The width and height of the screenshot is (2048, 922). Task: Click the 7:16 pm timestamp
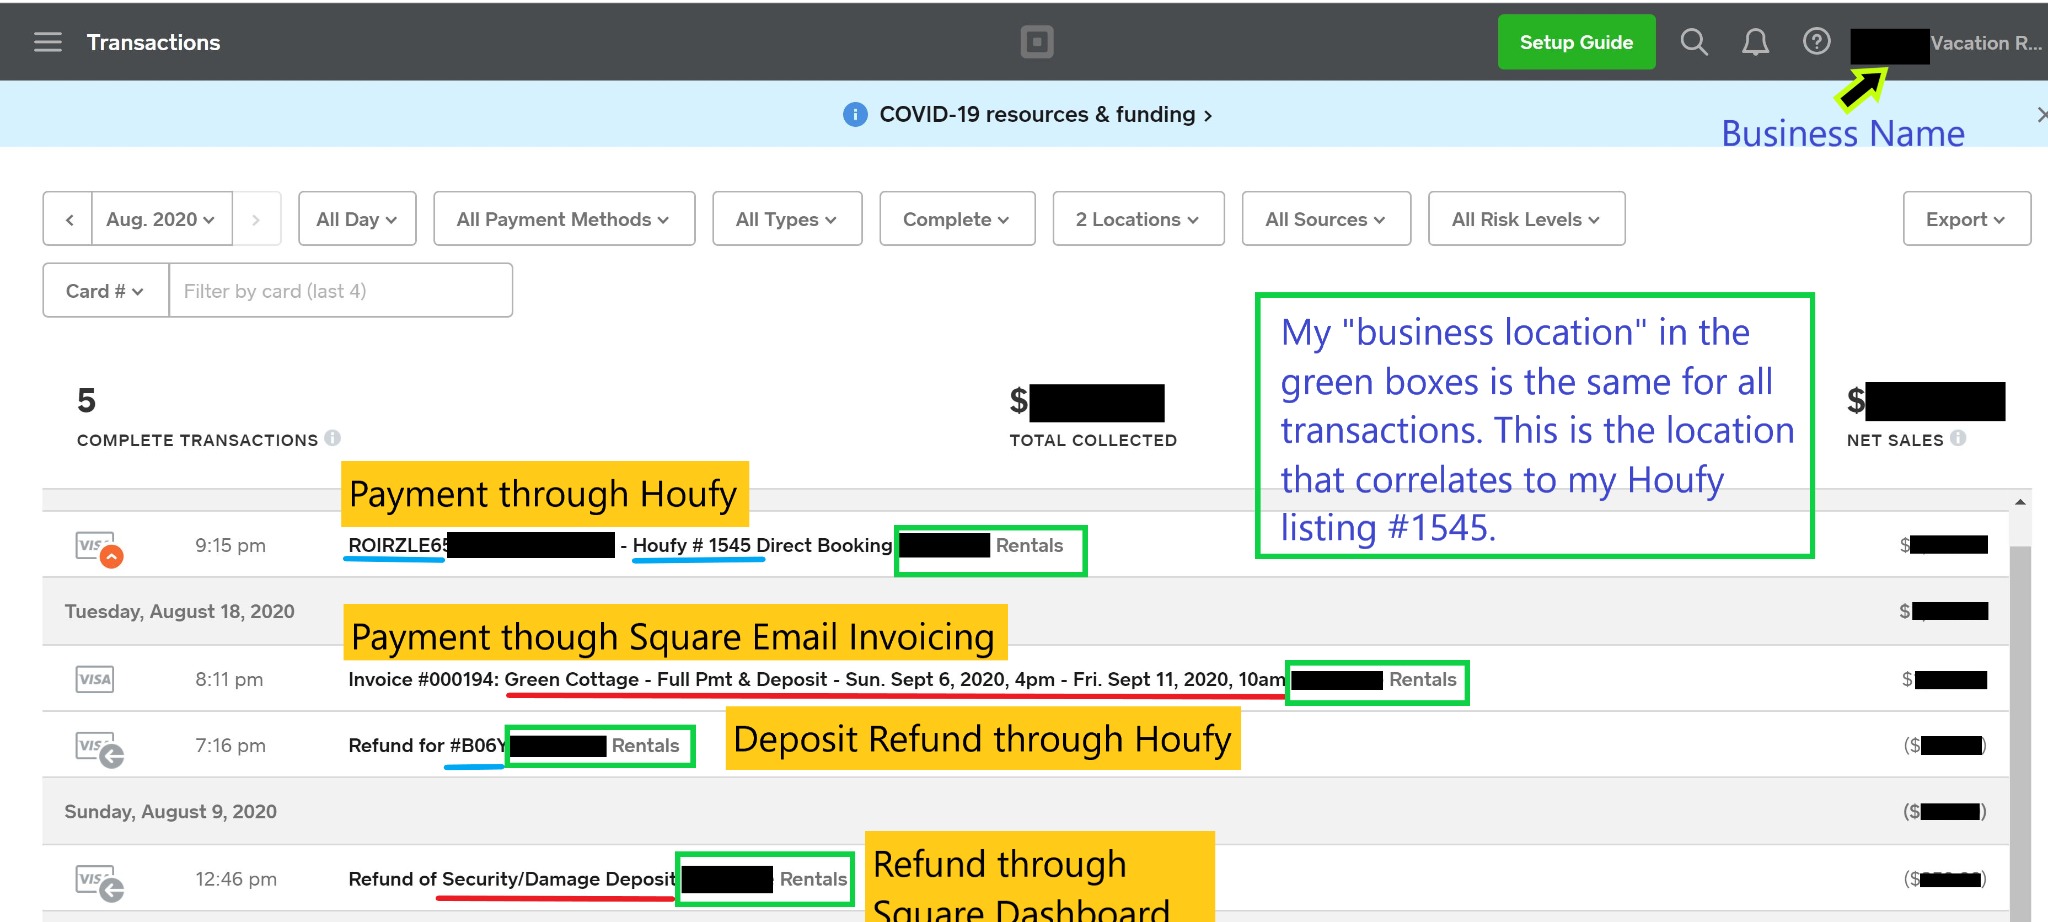click(230, 746)
